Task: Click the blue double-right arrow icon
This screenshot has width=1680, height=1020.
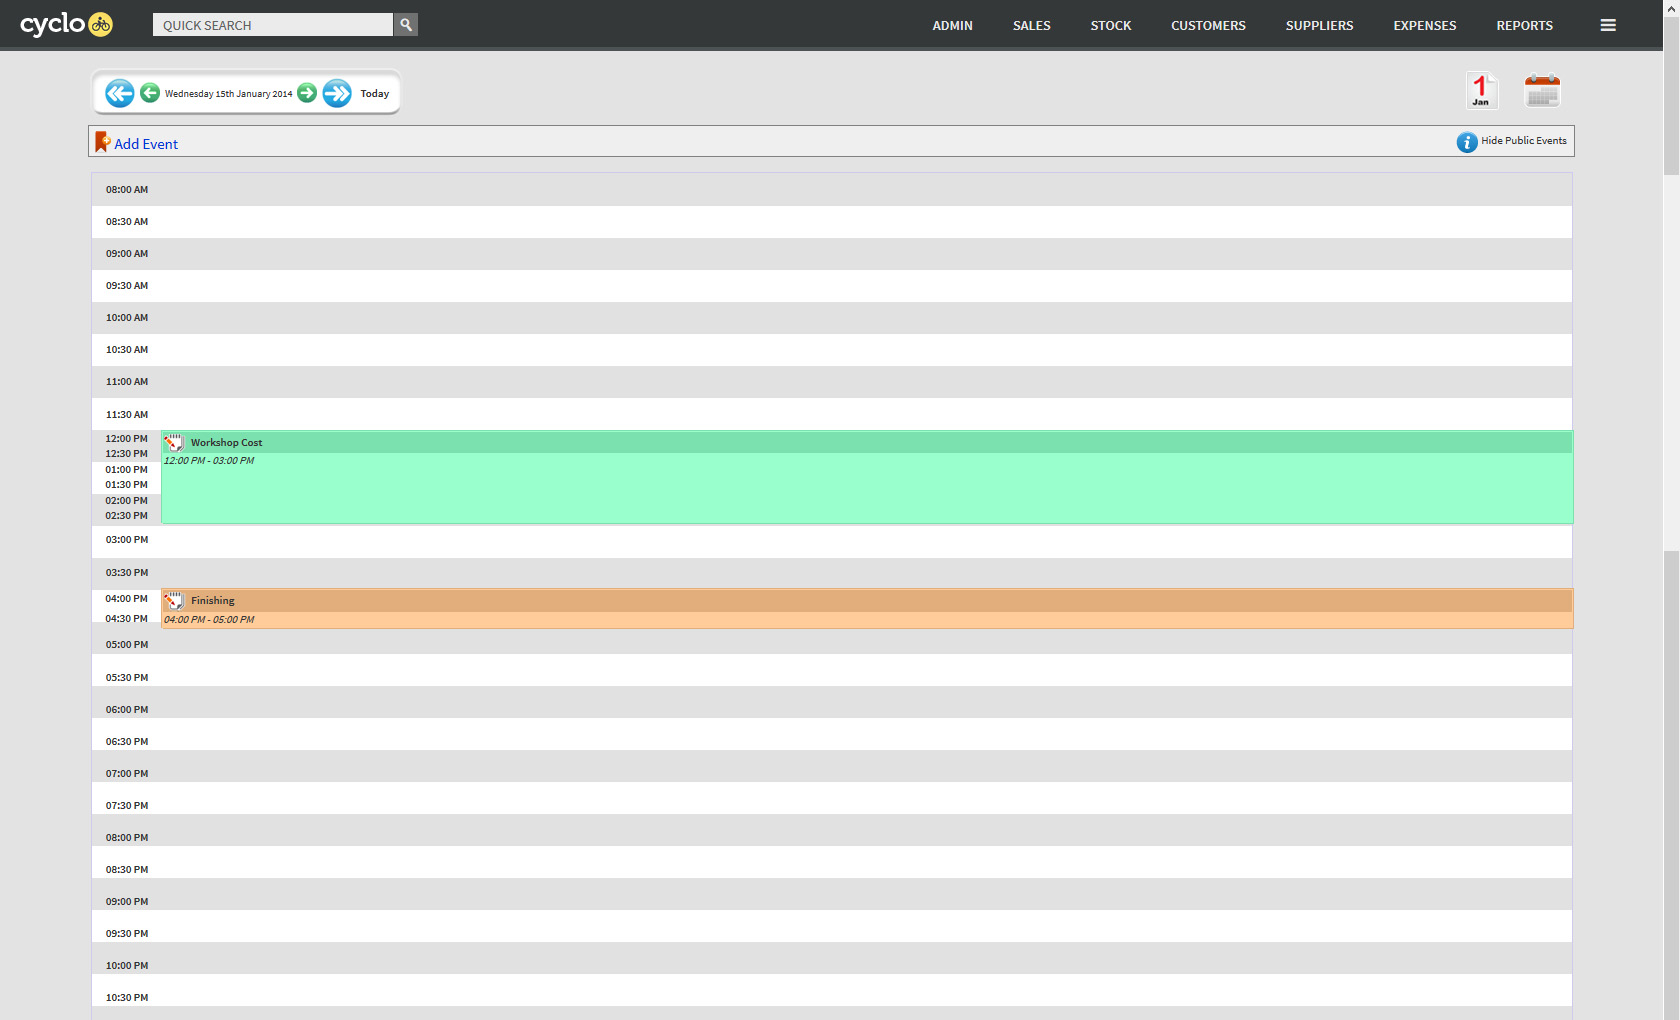Action: (337, 93)
